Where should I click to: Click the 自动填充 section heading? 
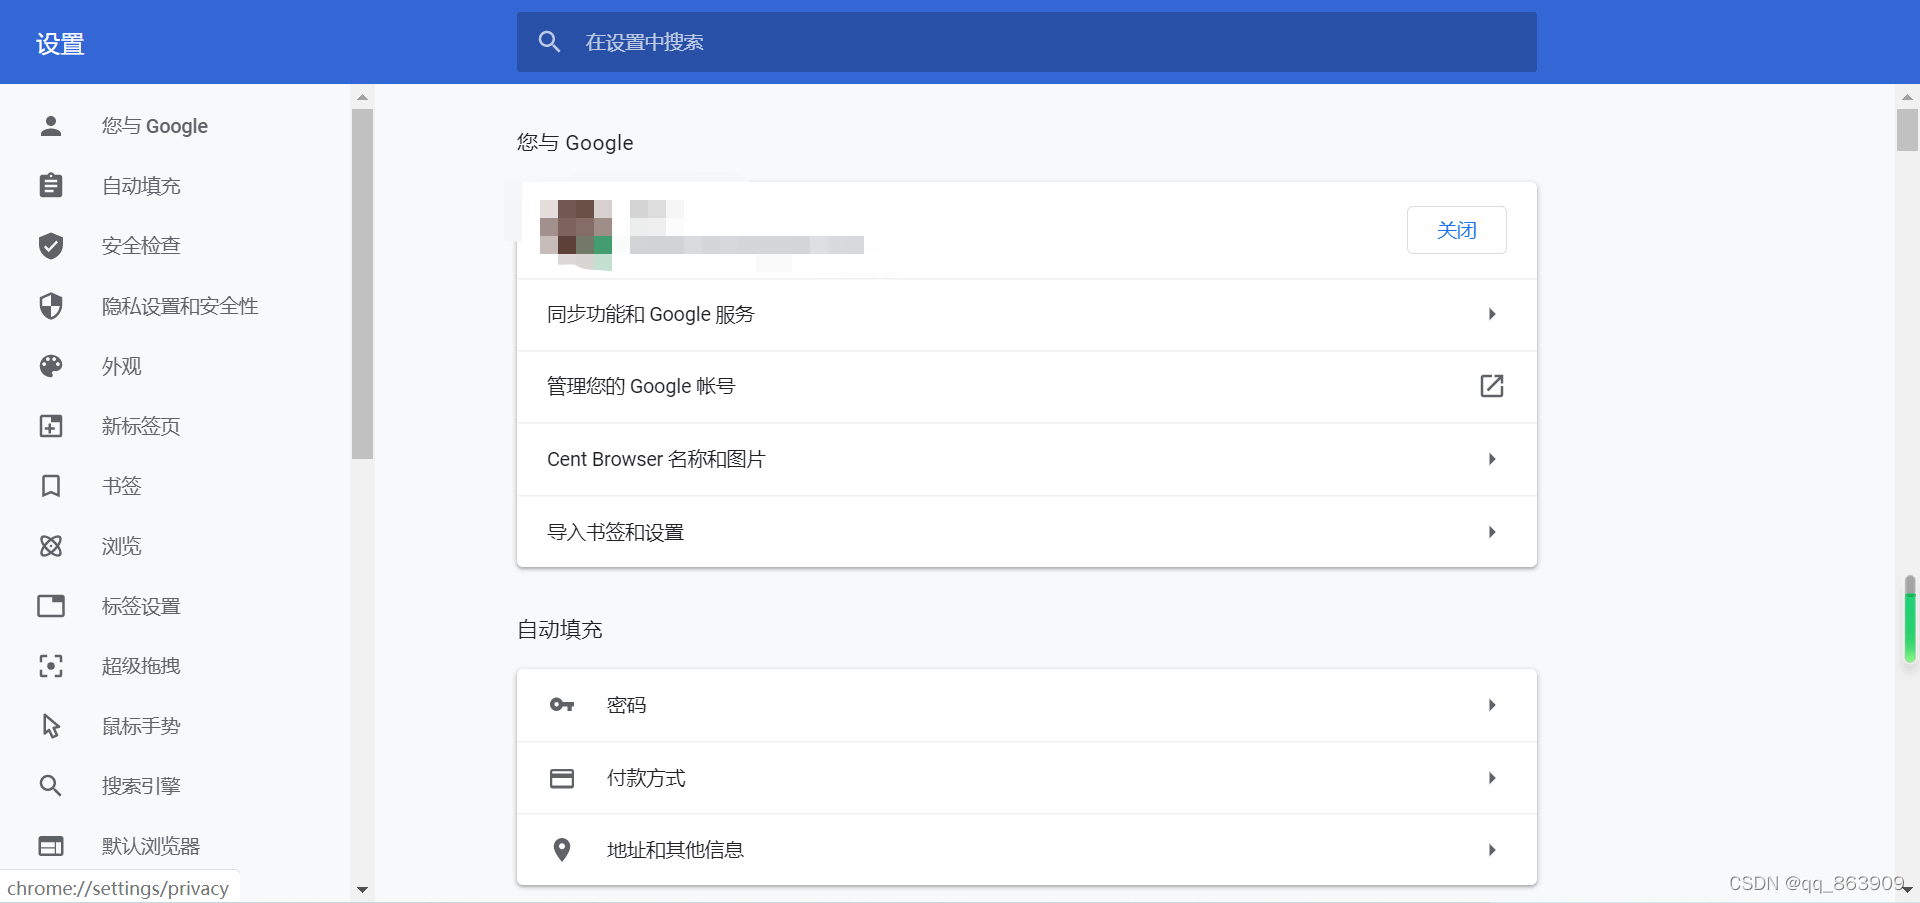pos(560,630)
